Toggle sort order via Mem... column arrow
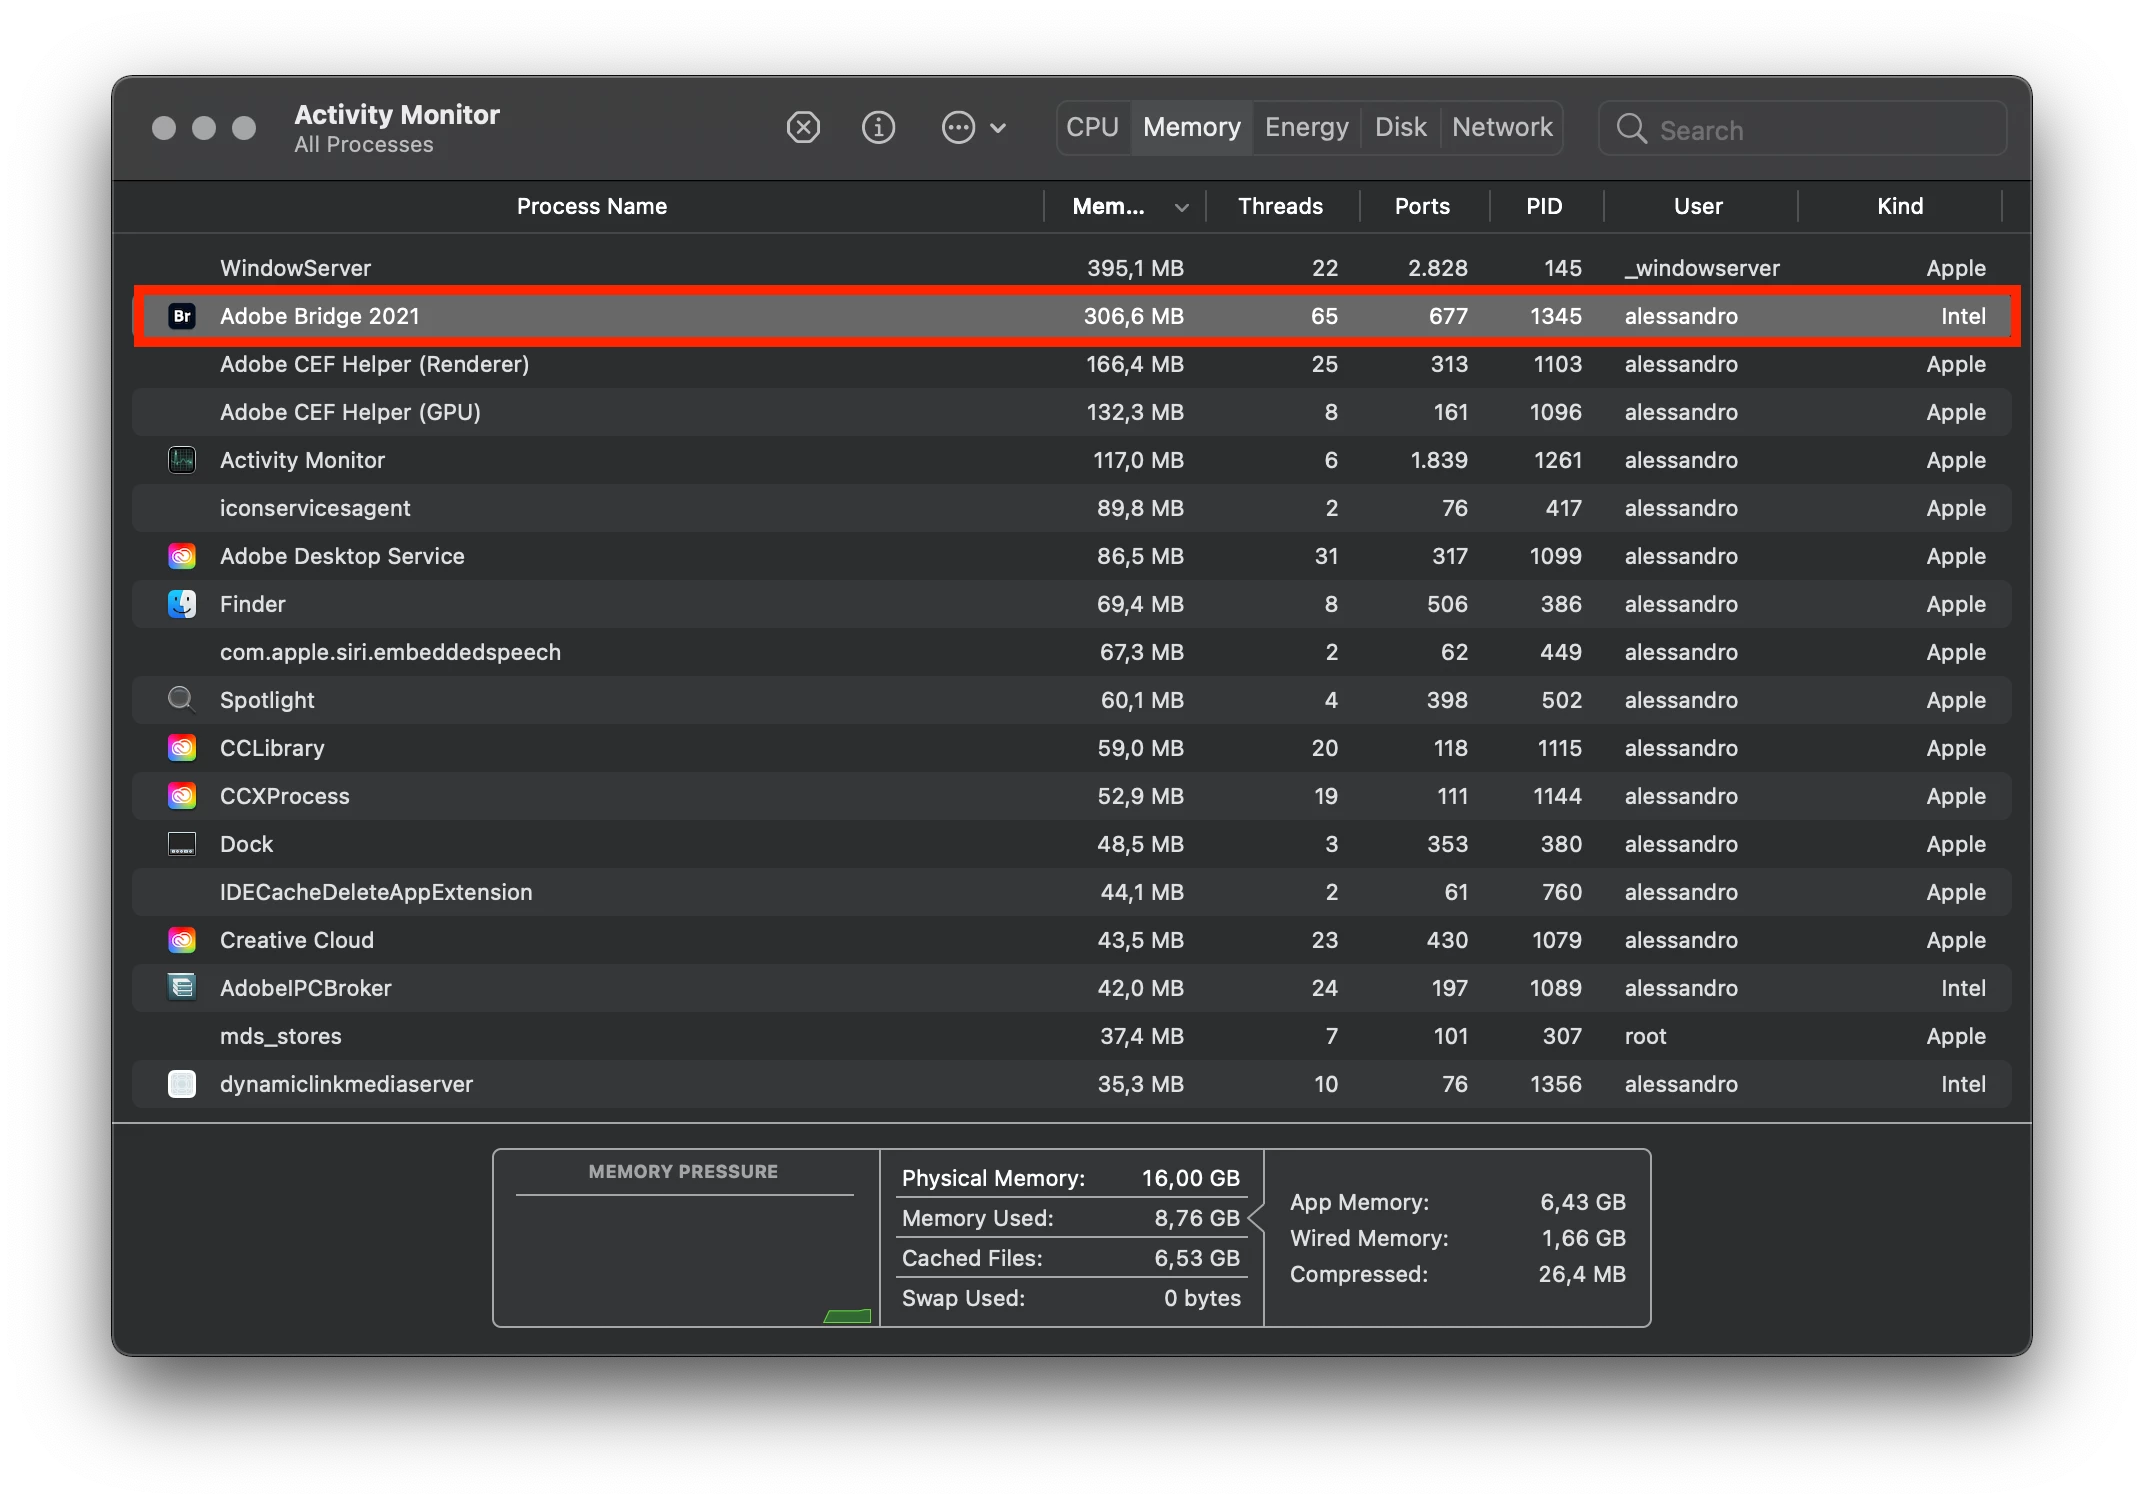Image resolution: width=2144 pixels, height=1504 pixels. click(x=1181, y=207)
